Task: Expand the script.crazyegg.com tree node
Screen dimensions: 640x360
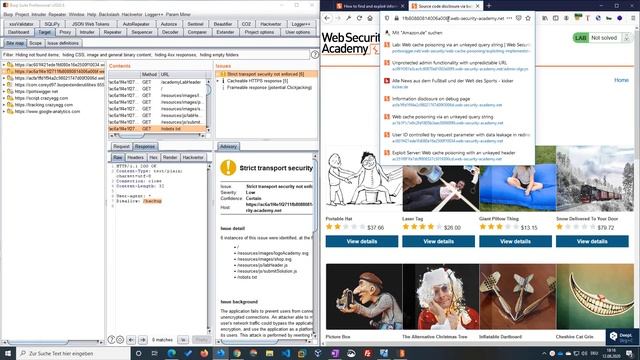Action: (4, 98)
